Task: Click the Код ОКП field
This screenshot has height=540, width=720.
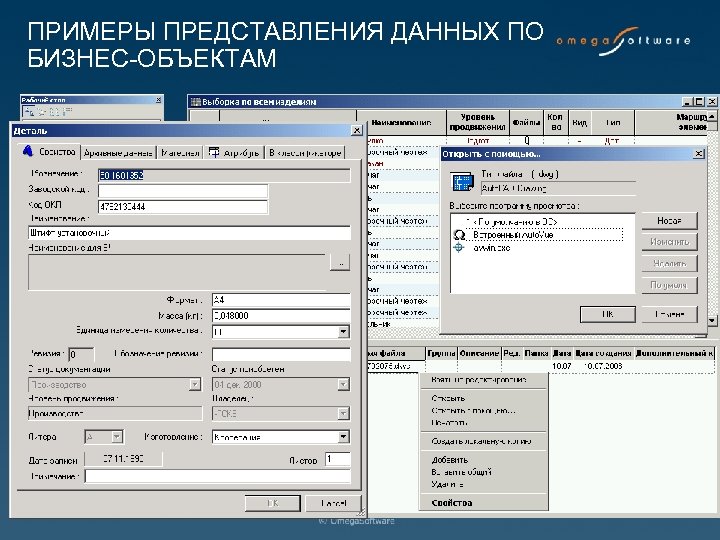Action: click(x=183, y=207)
